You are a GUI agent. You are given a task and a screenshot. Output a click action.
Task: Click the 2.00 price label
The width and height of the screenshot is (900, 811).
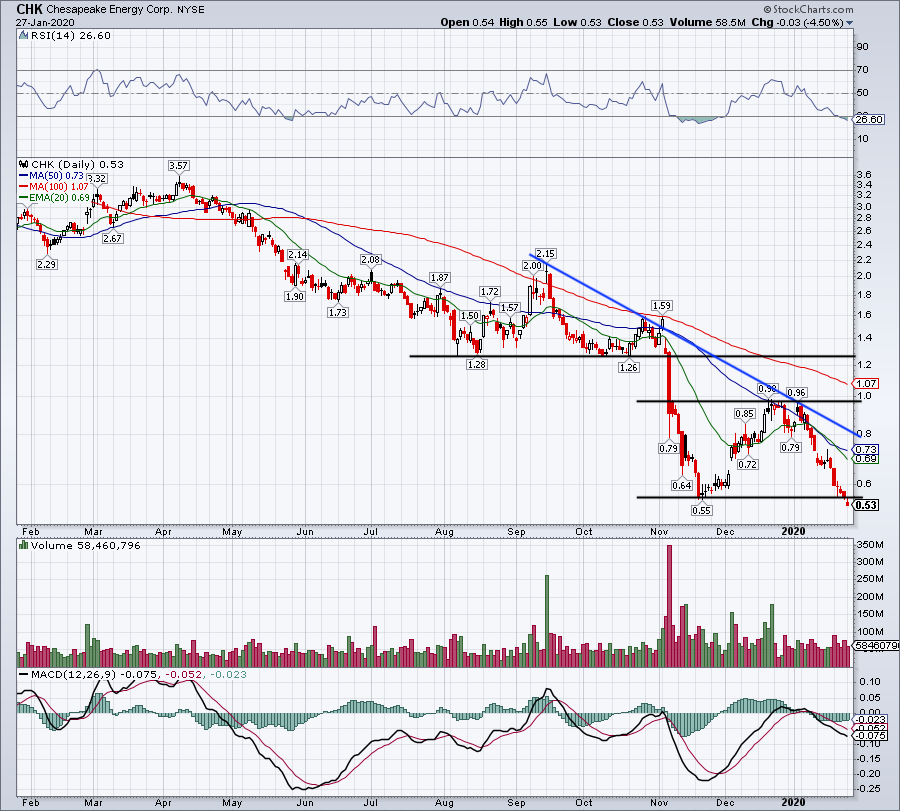click(x=532, y=265)
